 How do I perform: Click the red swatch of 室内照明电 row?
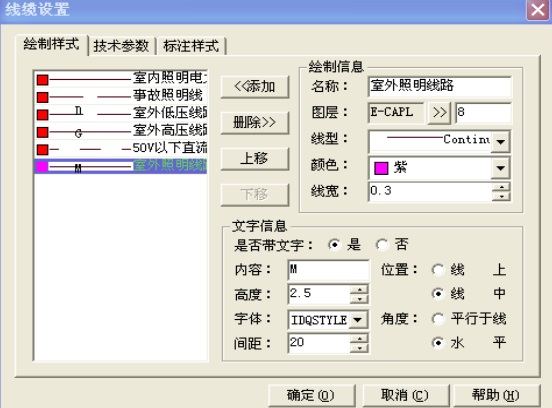(x=43, y=80)
